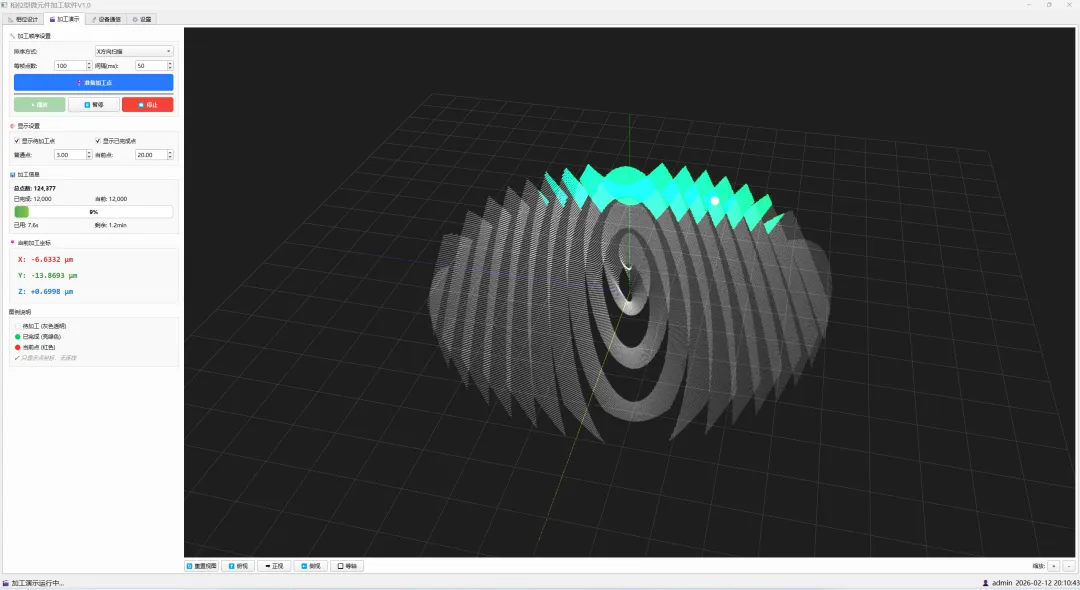Click the red stop button
The height and width of the screenshot is (590, 1080).
click(147, 105)
